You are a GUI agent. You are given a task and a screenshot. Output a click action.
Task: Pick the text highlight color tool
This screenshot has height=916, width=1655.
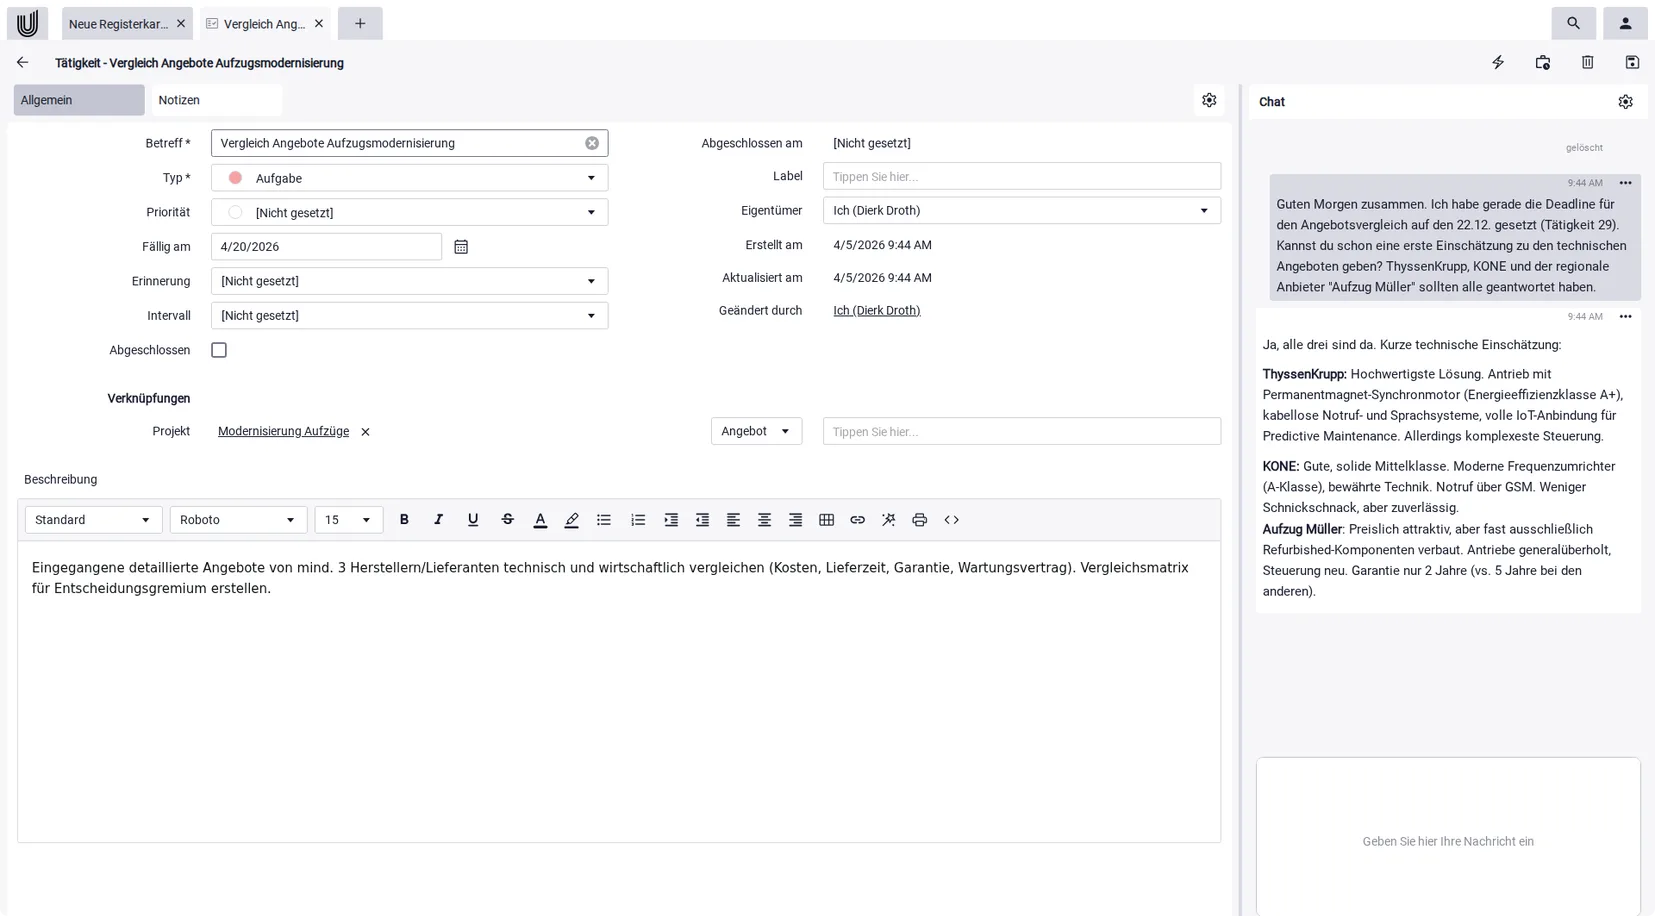[571, 520]
